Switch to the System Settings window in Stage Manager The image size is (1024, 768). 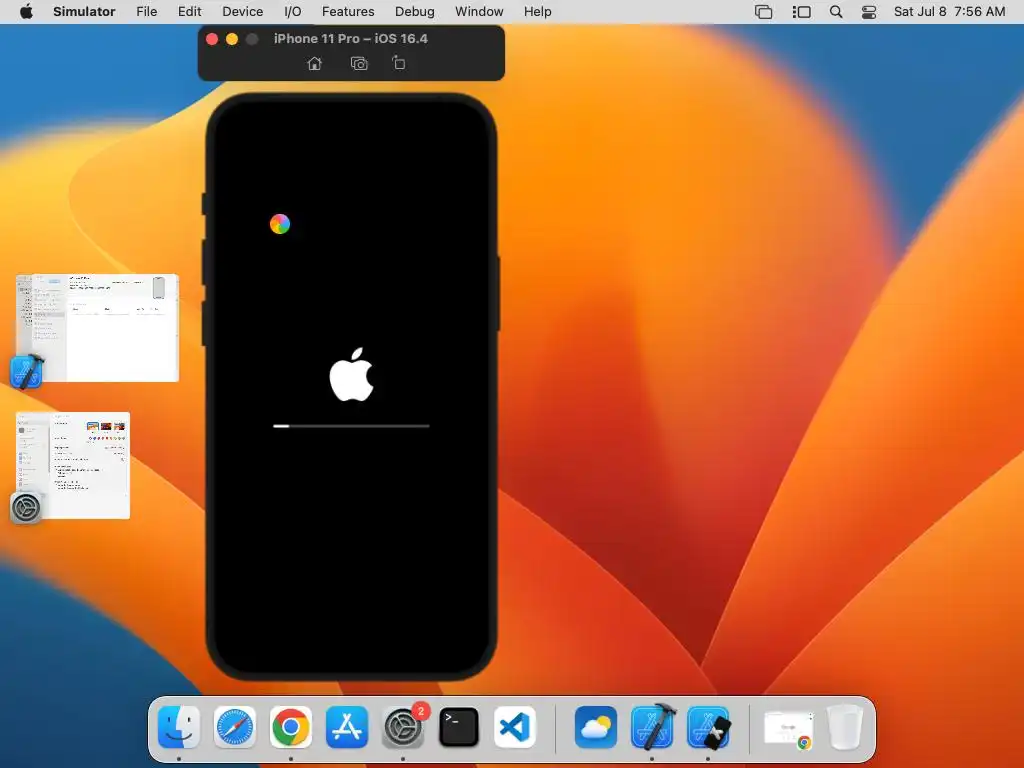click(72, 466)
